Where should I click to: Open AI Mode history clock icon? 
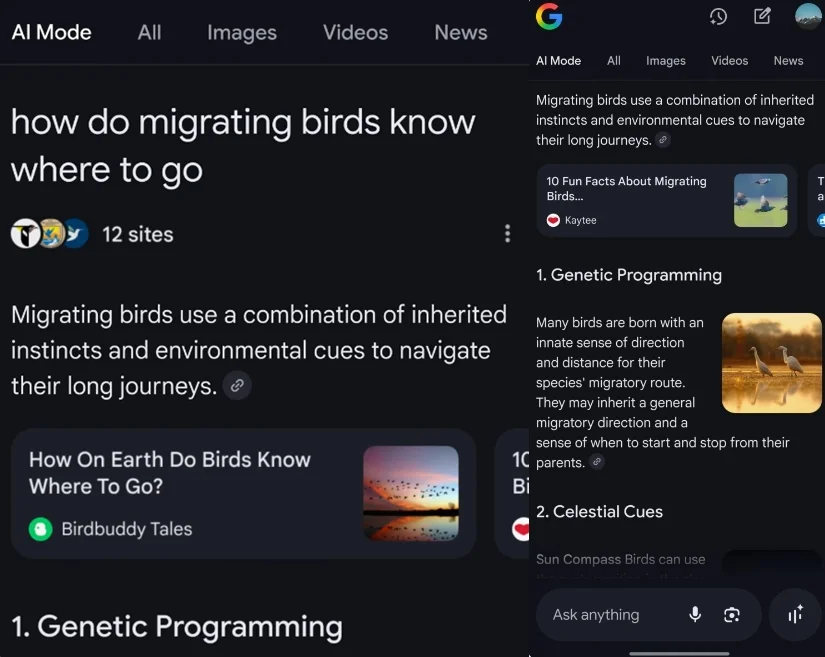(718, 16)
